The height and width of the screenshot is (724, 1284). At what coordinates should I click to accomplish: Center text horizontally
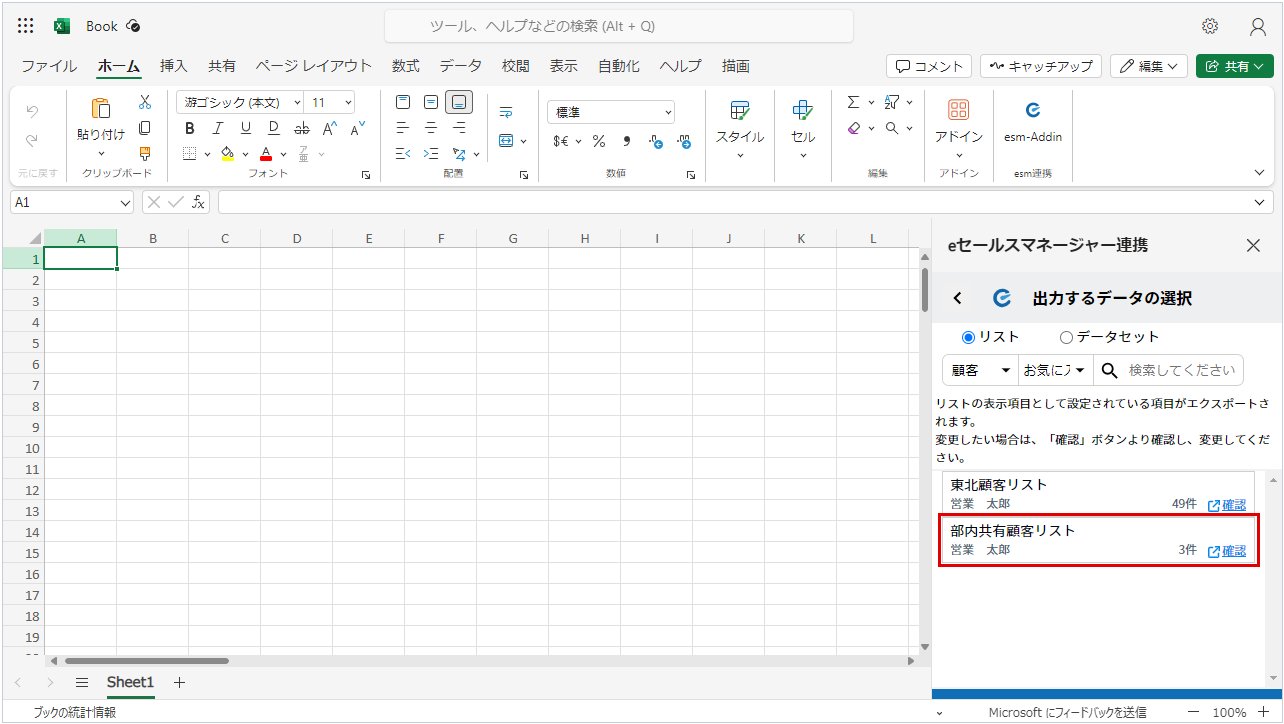(x=431, y=128)
